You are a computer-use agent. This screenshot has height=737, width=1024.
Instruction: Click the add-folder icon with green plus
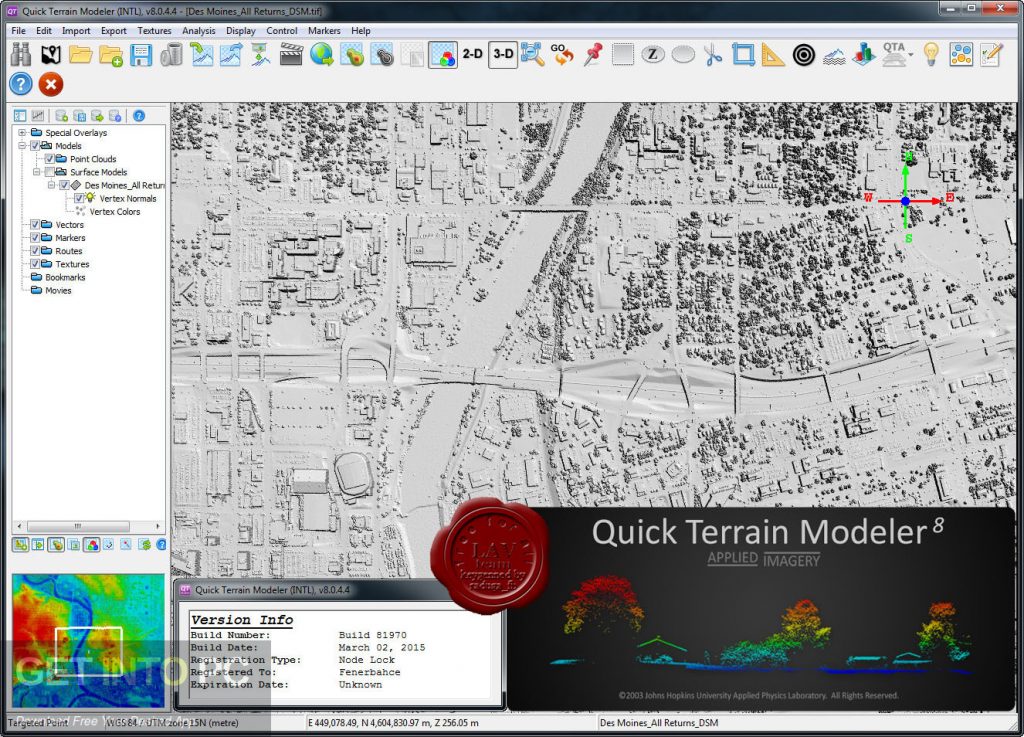point(111,55)
